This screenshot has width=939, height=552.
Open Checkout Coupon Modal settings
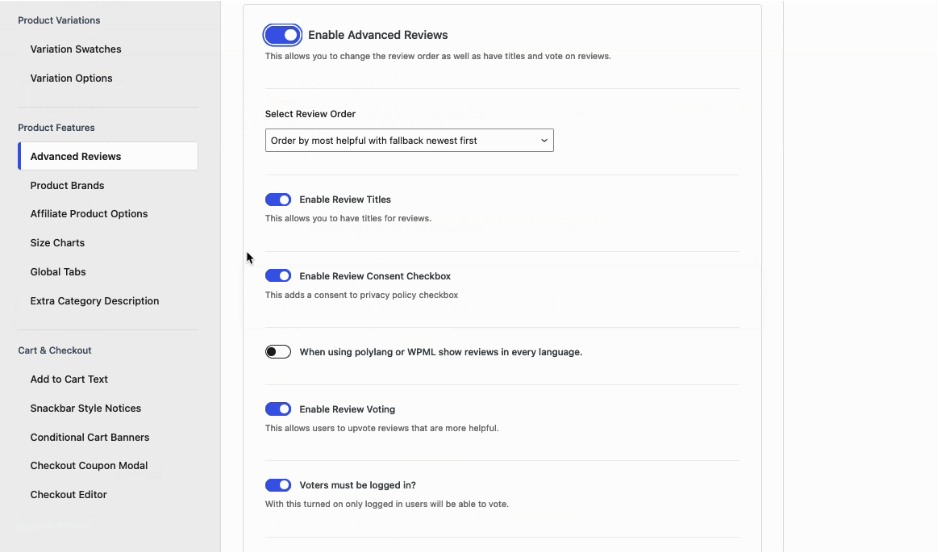tap(89, 466)
